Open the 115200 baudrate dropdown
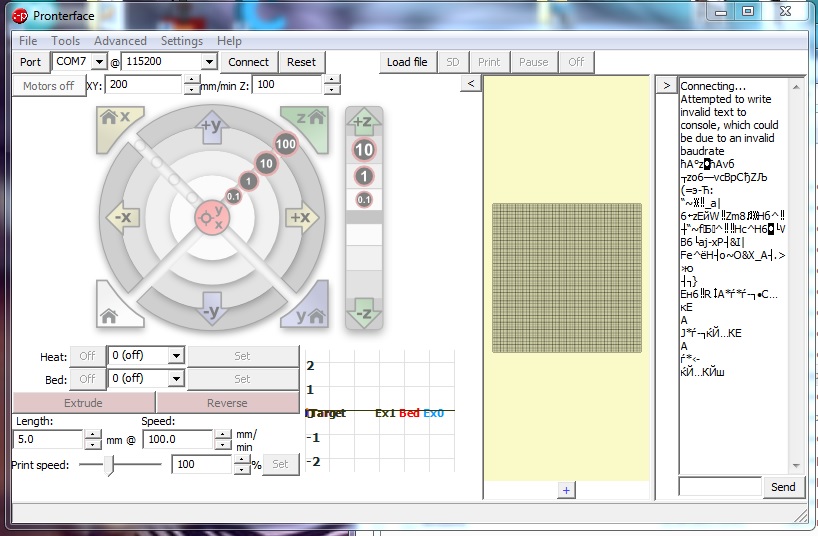Viewport: 818px width, 536px height. [208, 62]
